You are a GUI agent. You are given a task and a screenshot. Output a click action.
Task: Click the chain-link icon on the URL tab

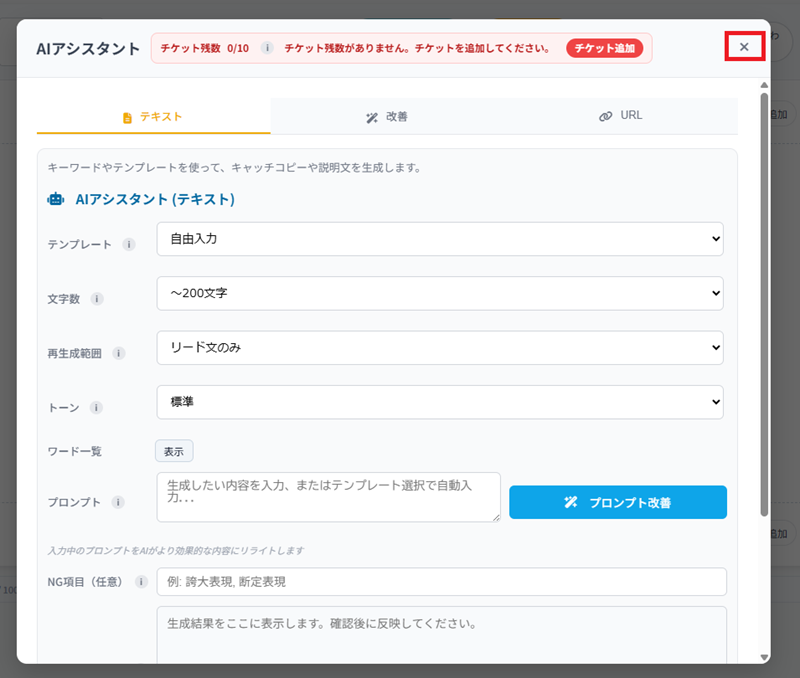tap(605, 115)
